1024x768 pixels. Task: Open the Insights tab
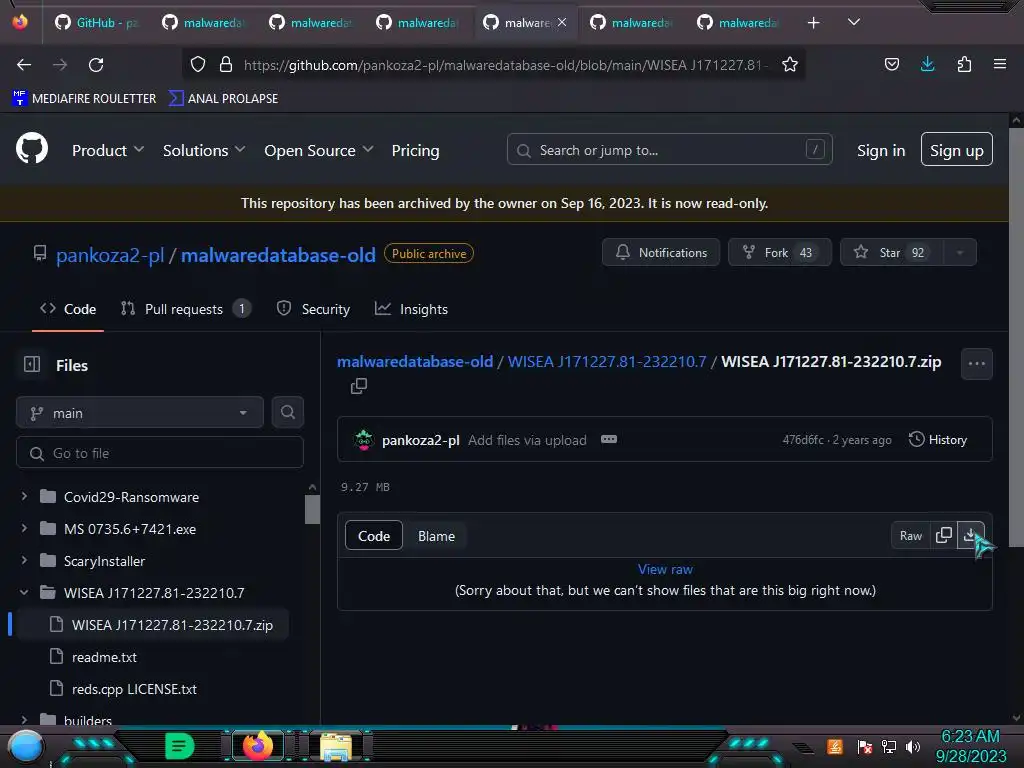pos(411,309)
